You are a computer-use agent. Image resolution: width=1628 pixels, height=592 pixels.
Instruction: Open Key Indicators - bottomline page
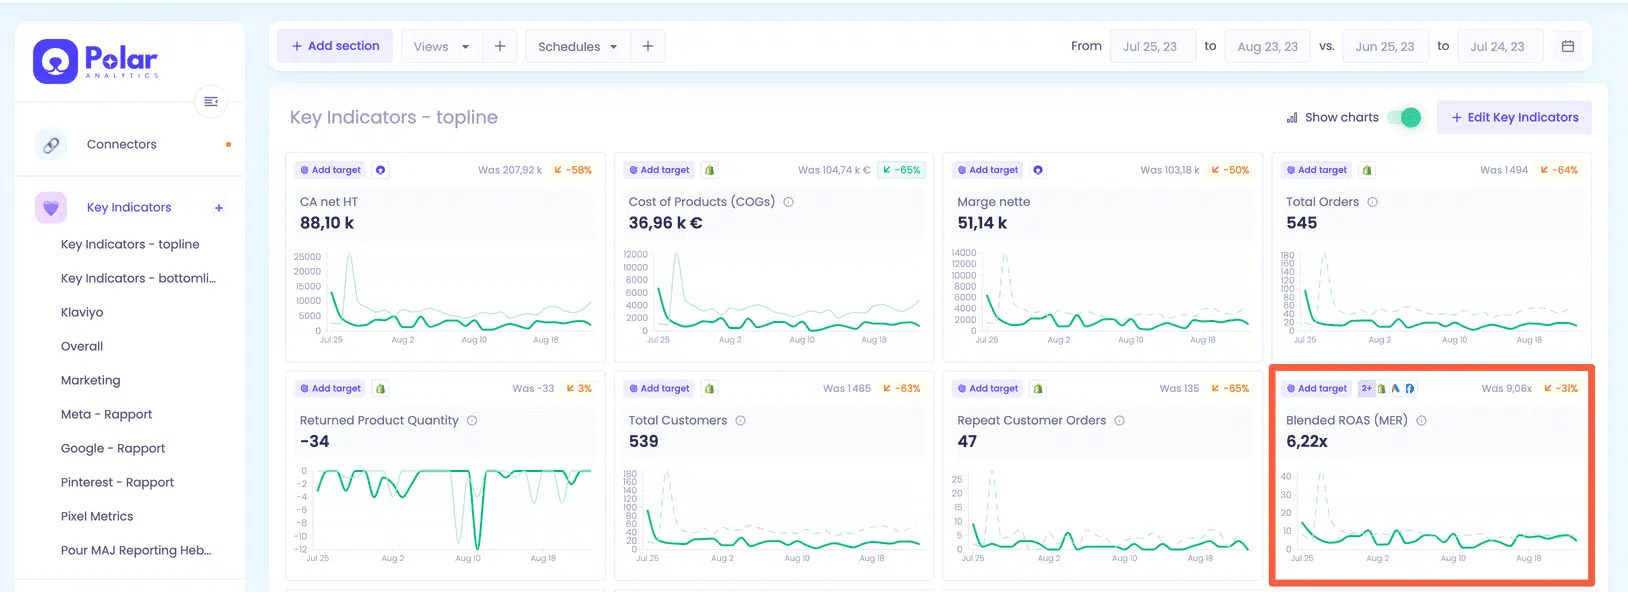click(x=138, y=278)
